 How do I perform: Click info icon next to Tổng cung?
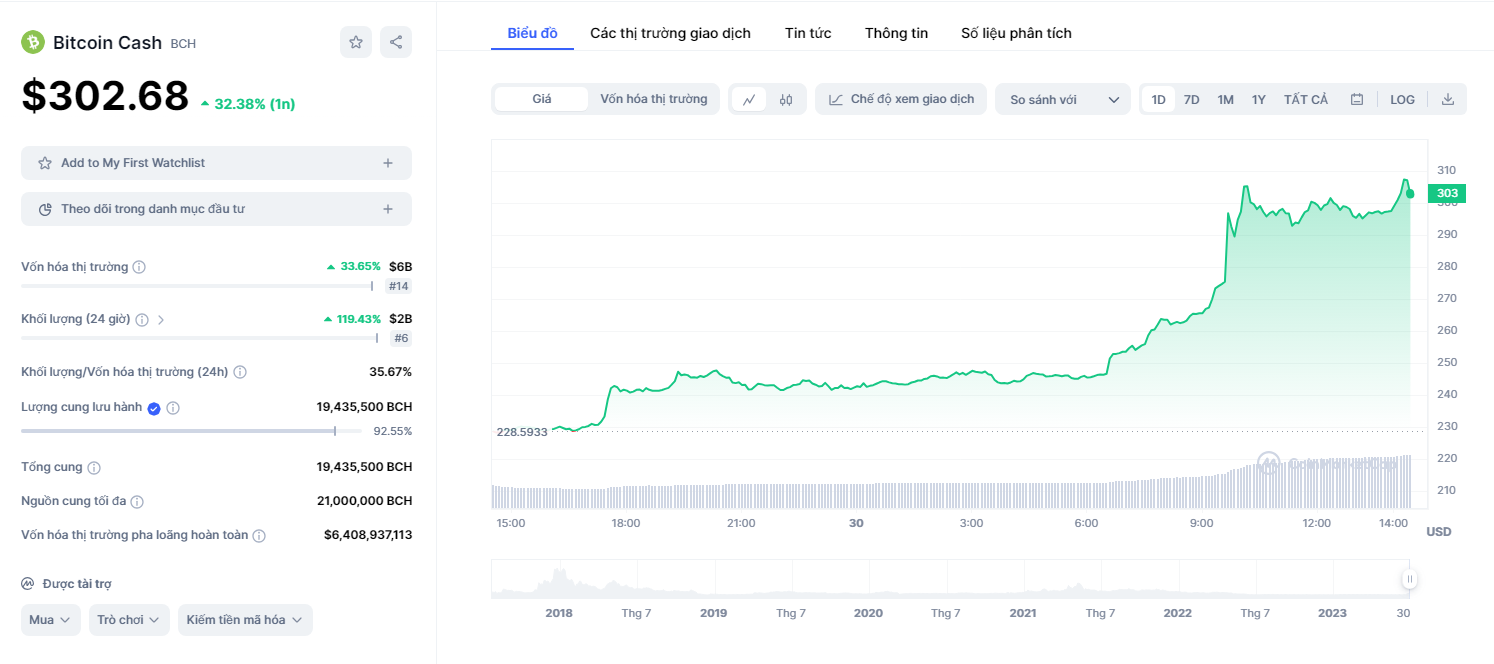point(94,468)
